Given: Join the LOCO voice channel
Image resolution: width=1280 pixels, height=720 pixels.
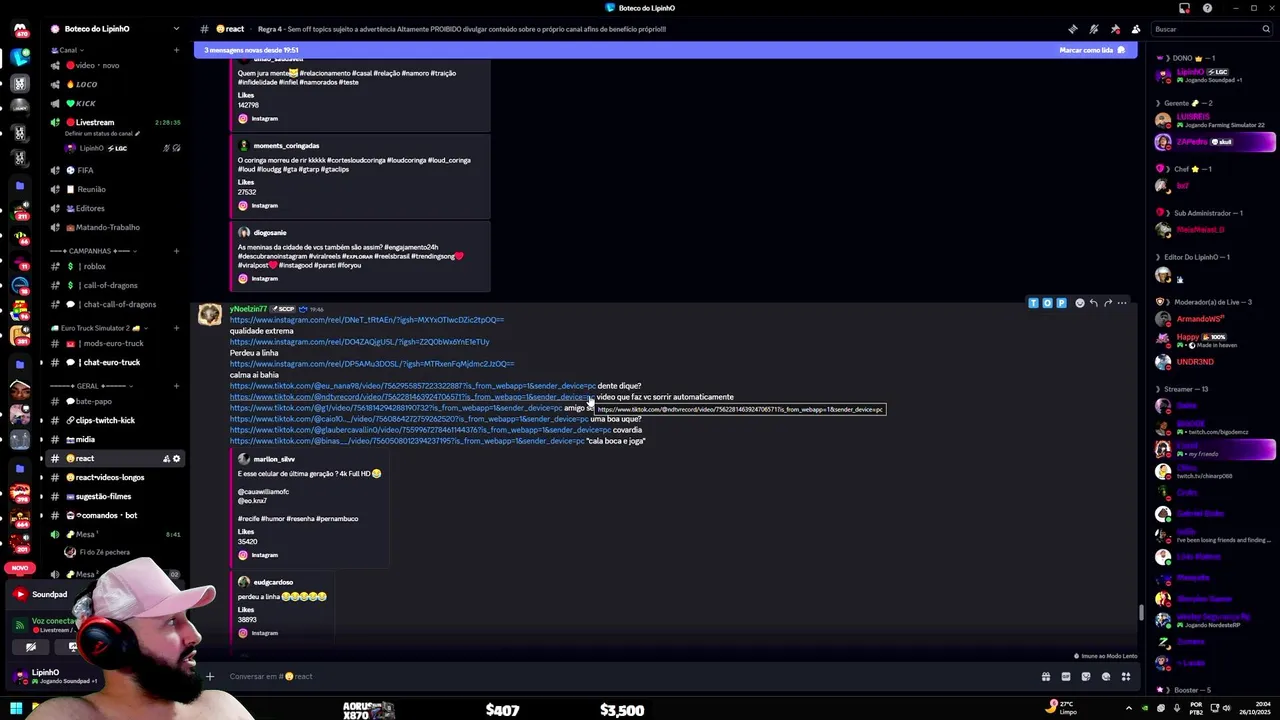Looking at the screenshot, I should click(115, 84).
